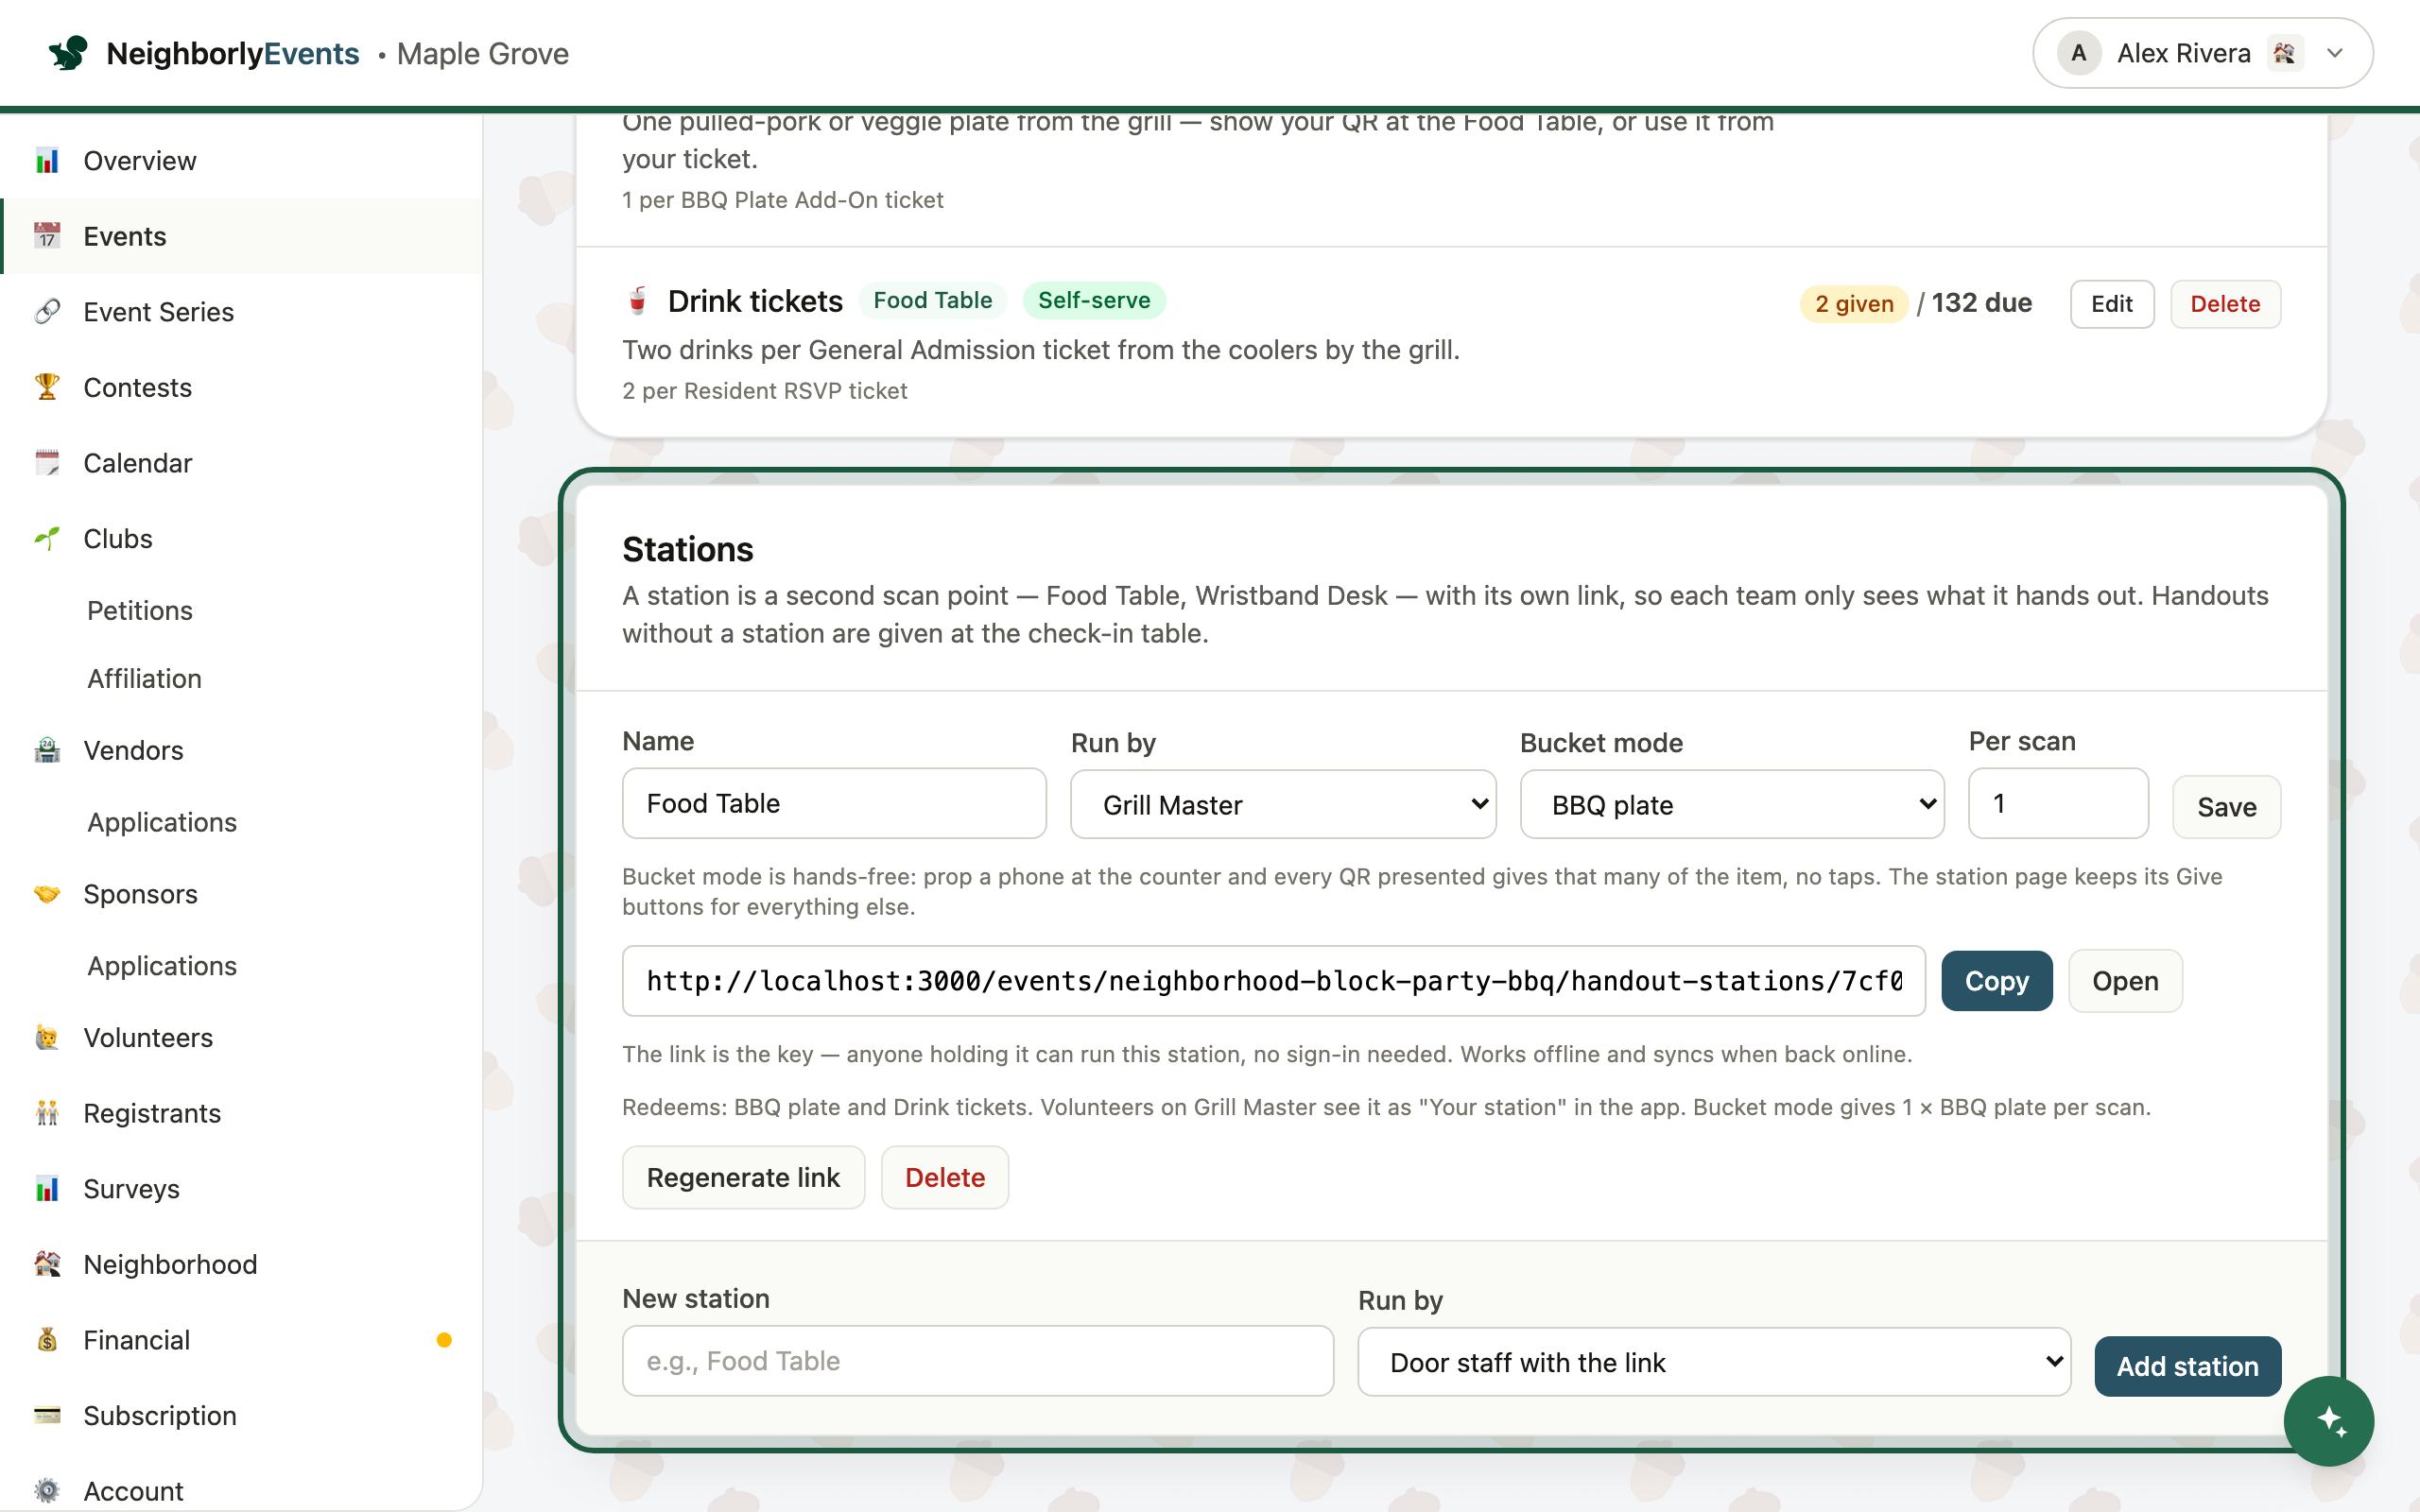Open the Petitions sidebar item
This screenshot has height=1512, width=2420.
tap(140, 610)
